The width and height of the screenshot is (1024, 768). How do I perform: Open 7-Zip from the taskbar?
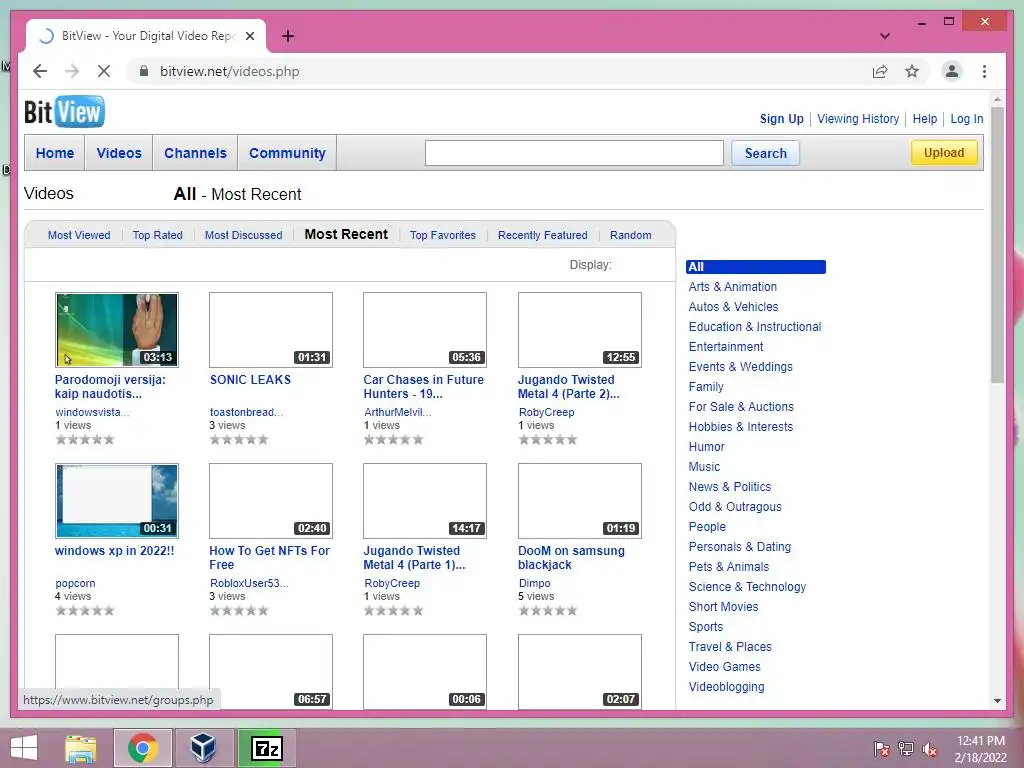266,748
